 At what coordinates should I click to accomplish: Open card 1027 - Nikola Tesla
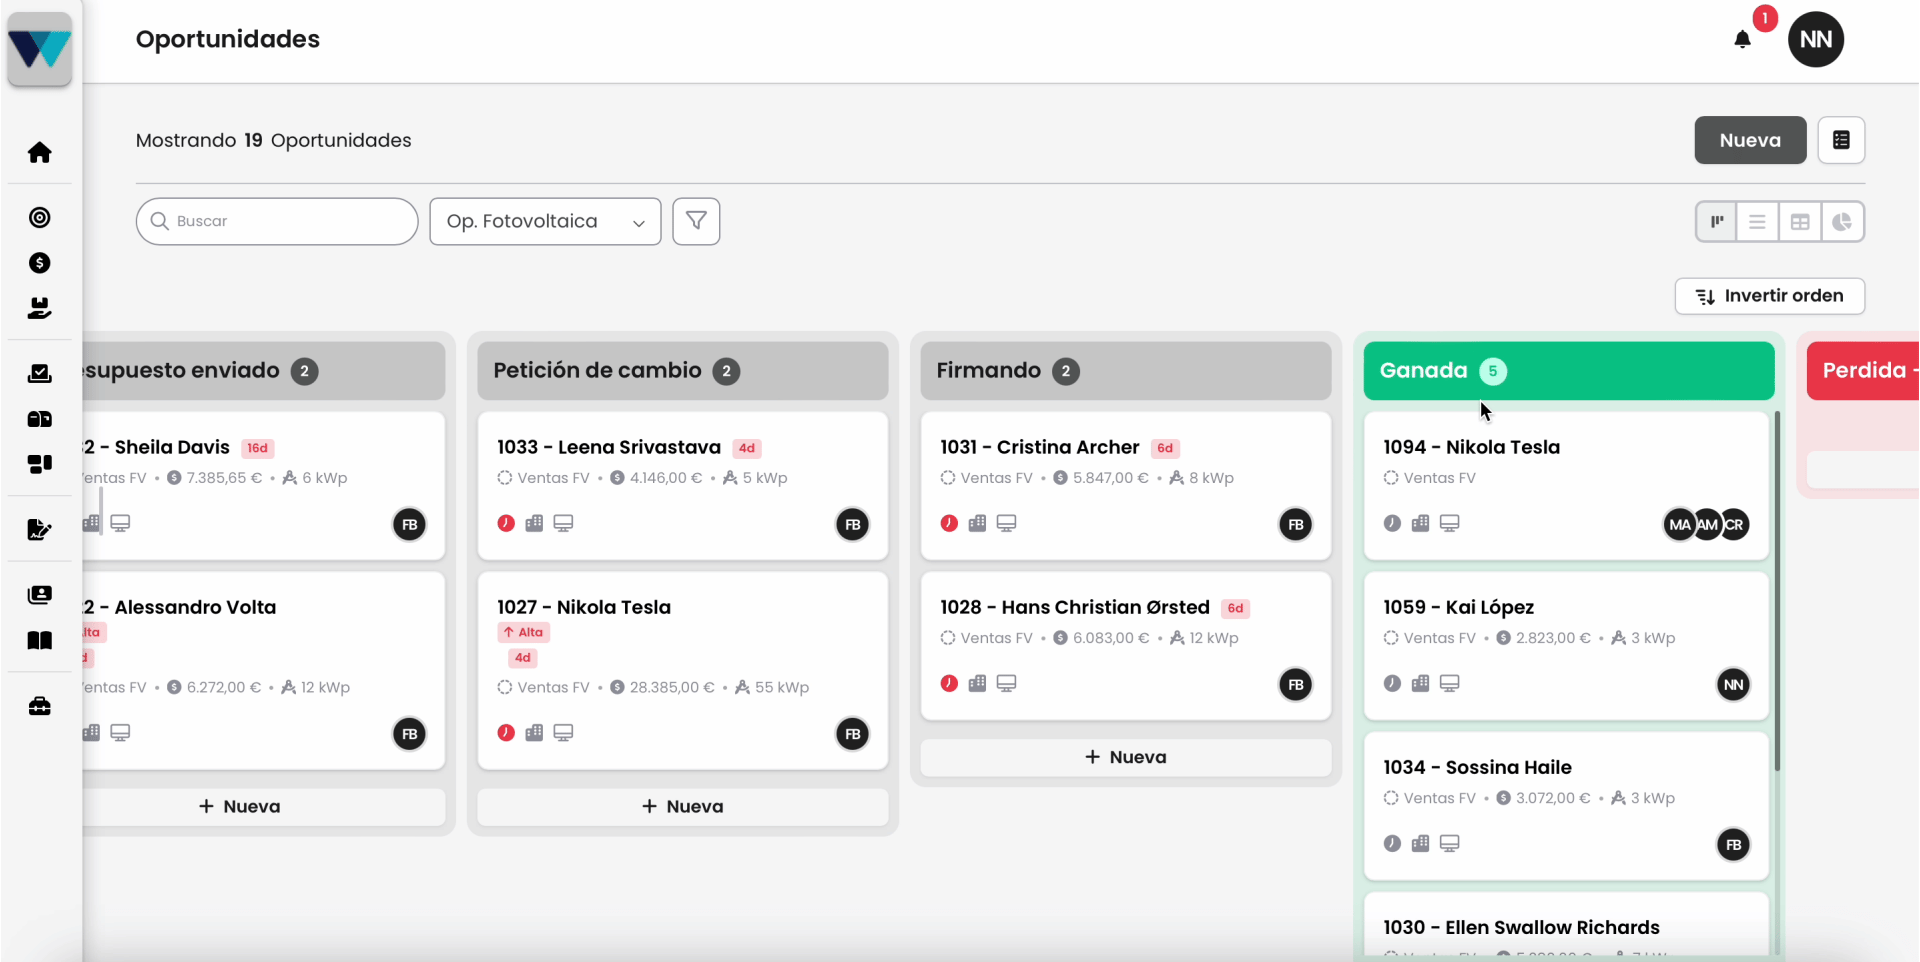click(683, 670)
